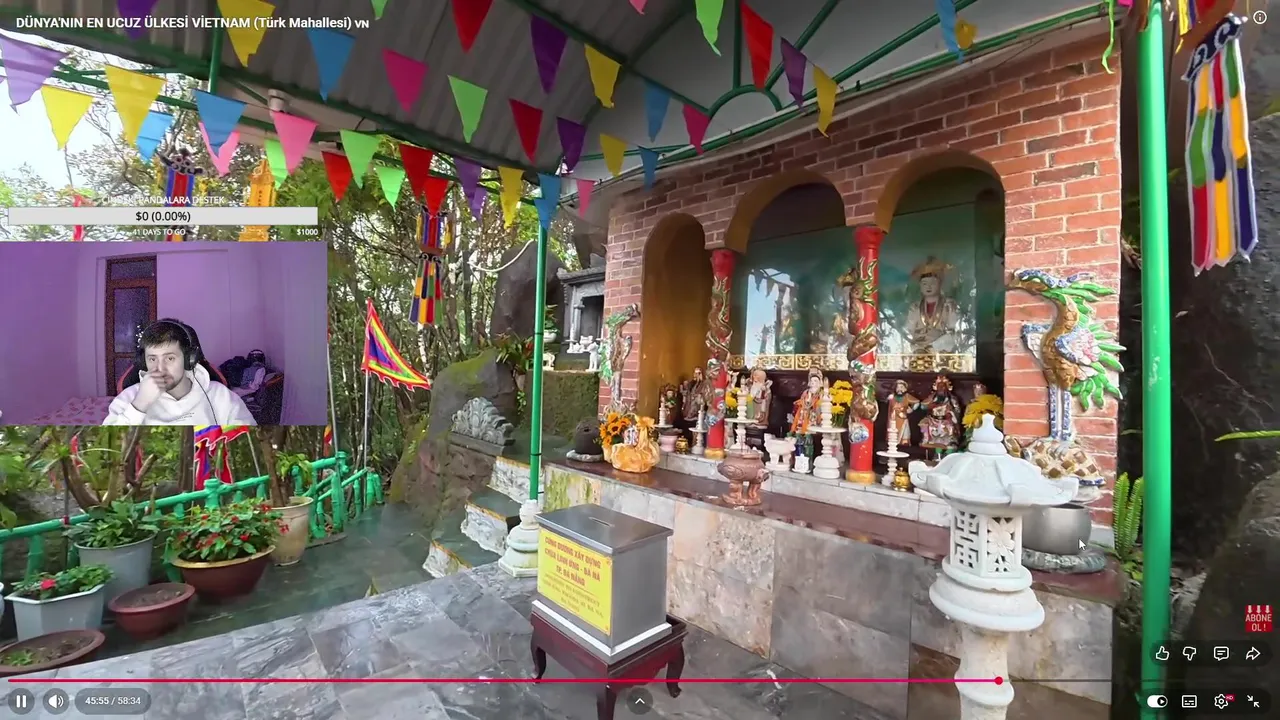
Task: Open the comments panel icon
Action: tap(1221, 653)
